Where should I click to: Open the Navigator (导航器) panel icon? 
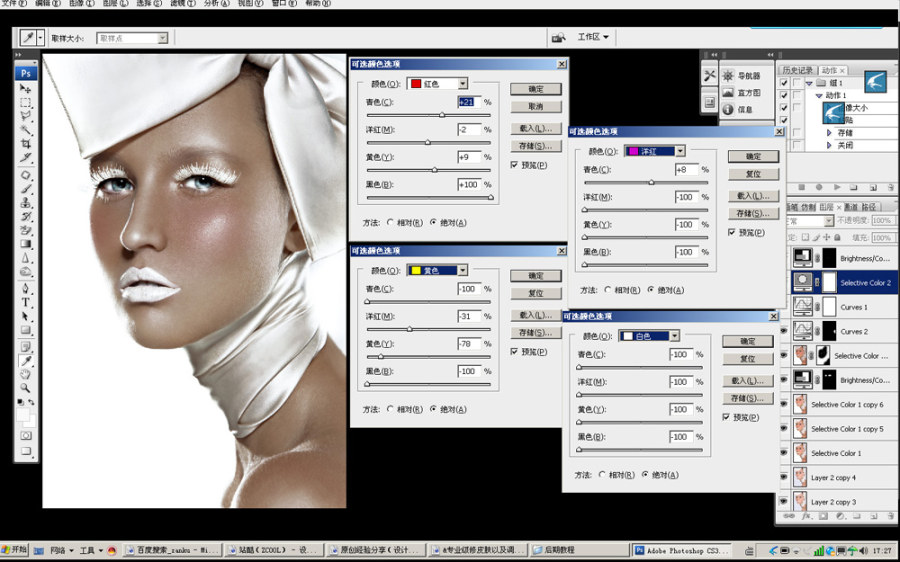[728, 76]
